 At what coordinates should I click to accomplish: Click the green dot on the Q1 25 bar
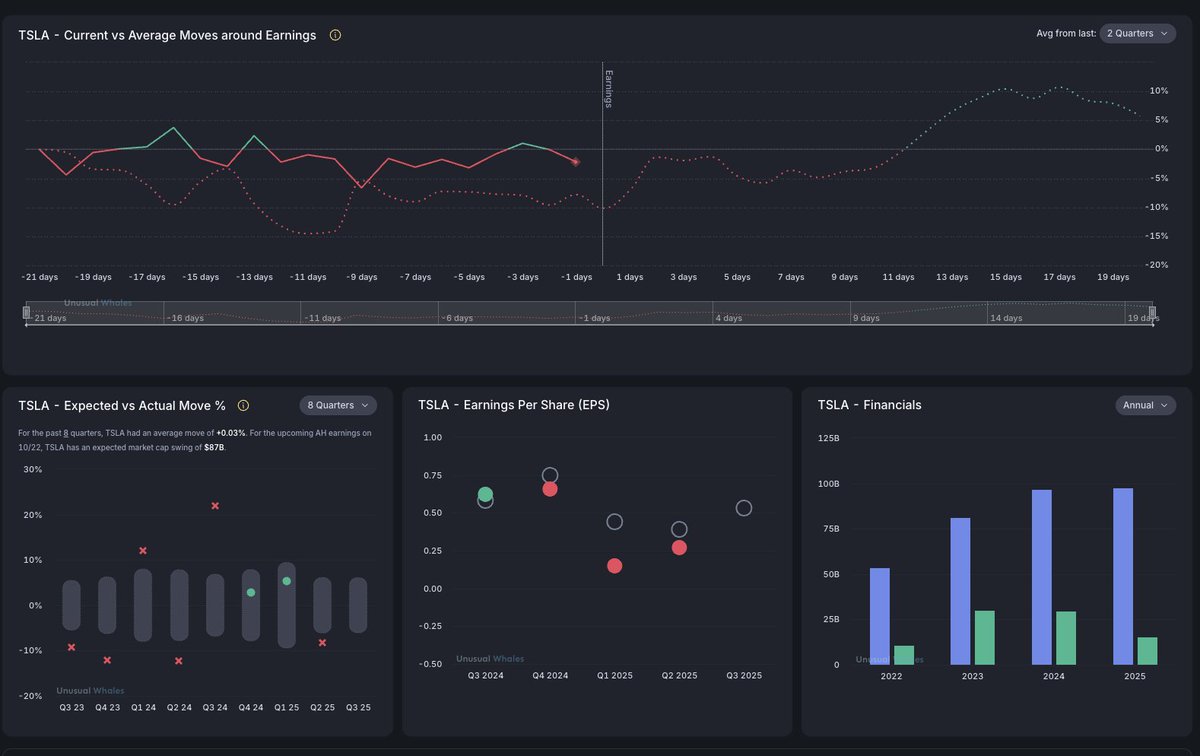pos(287,581)
